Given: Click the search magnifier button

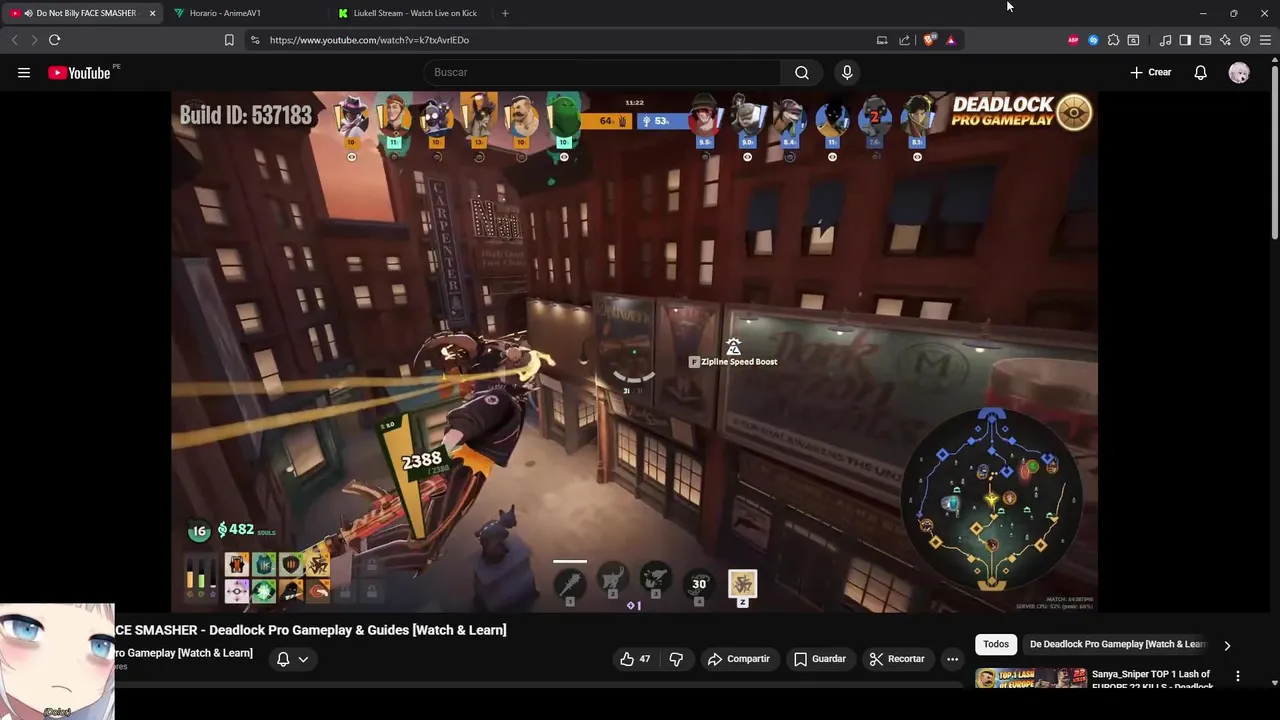Looking at the screenshot, I should [x=802, y=72].
